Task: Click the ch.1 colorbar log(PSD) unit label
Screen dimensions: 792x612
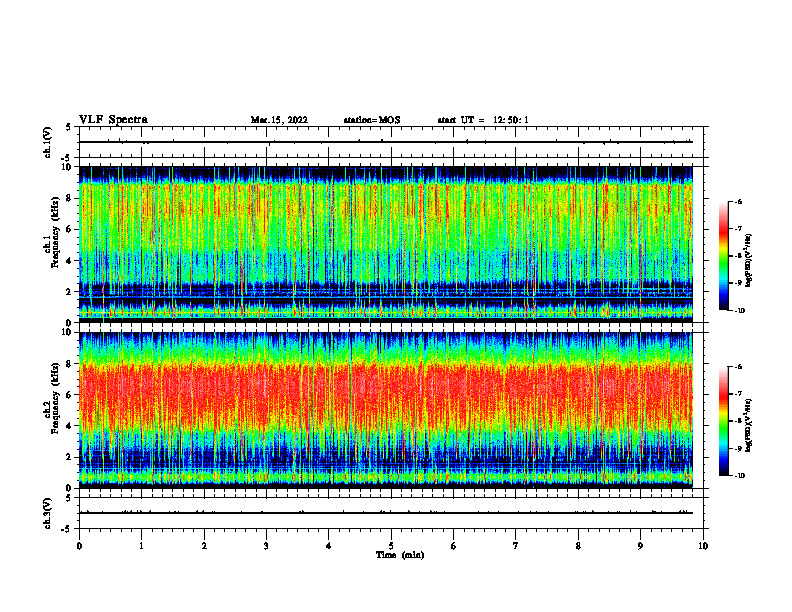Action: pos(749,261)
